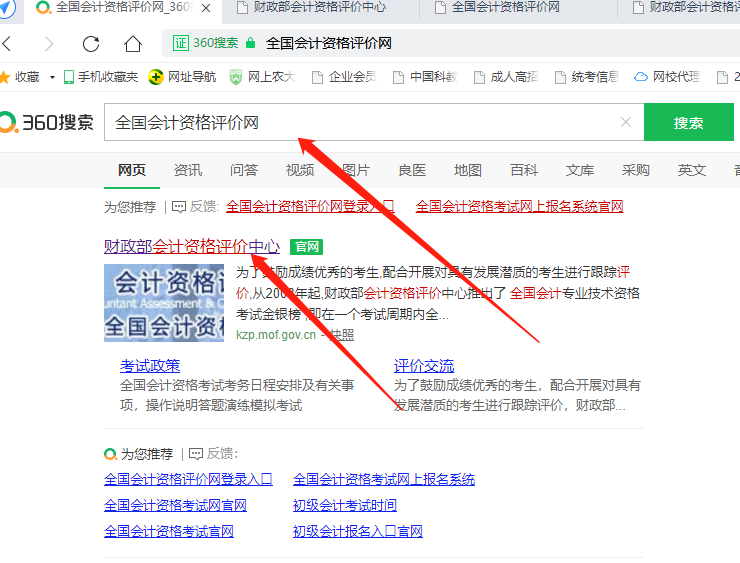Open the 网址导航 bookmark
Viewport: 740px width, 563px height.
click(182, 77)
